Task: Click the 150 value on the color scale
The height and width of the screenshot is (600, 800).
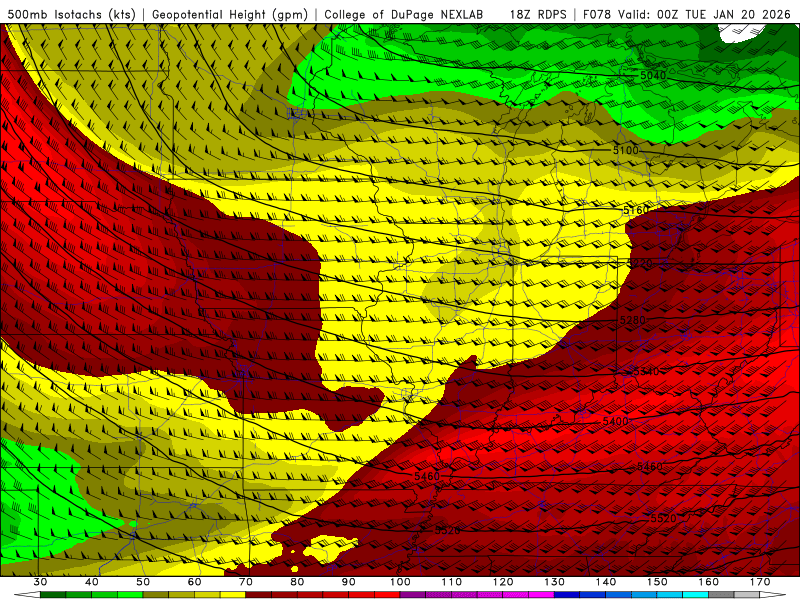Action: click(x=657, y=582)
